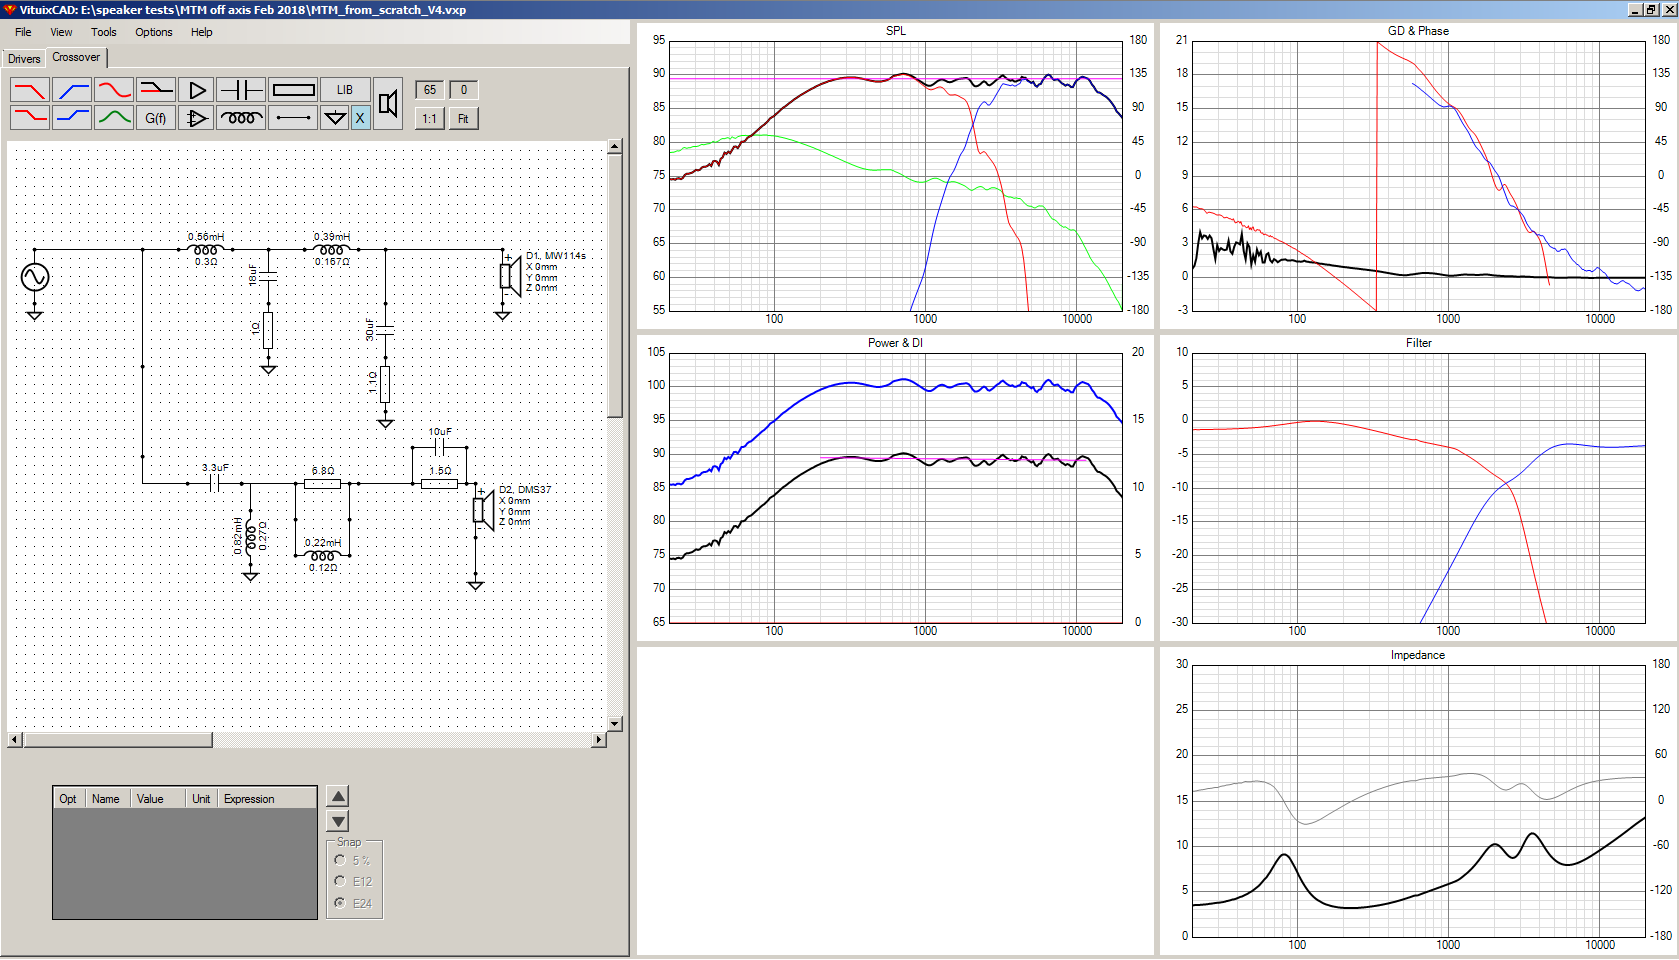Select the 10uF capacitor in schematic
The height and width of the screenshot is (960, 1679).
click(440, 447)
